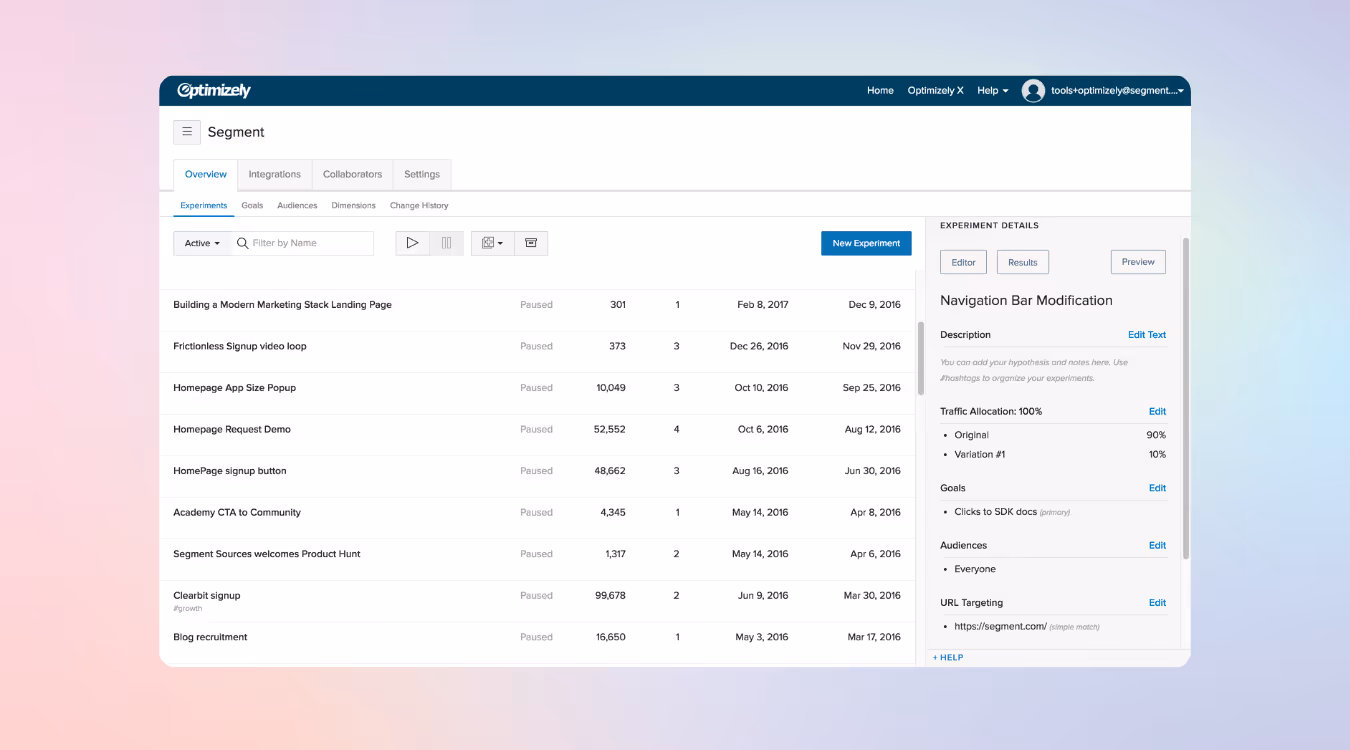Expand the Help menu in header
The width and height of the screenshot is (1350, 750).
click(x=992, y=91)
